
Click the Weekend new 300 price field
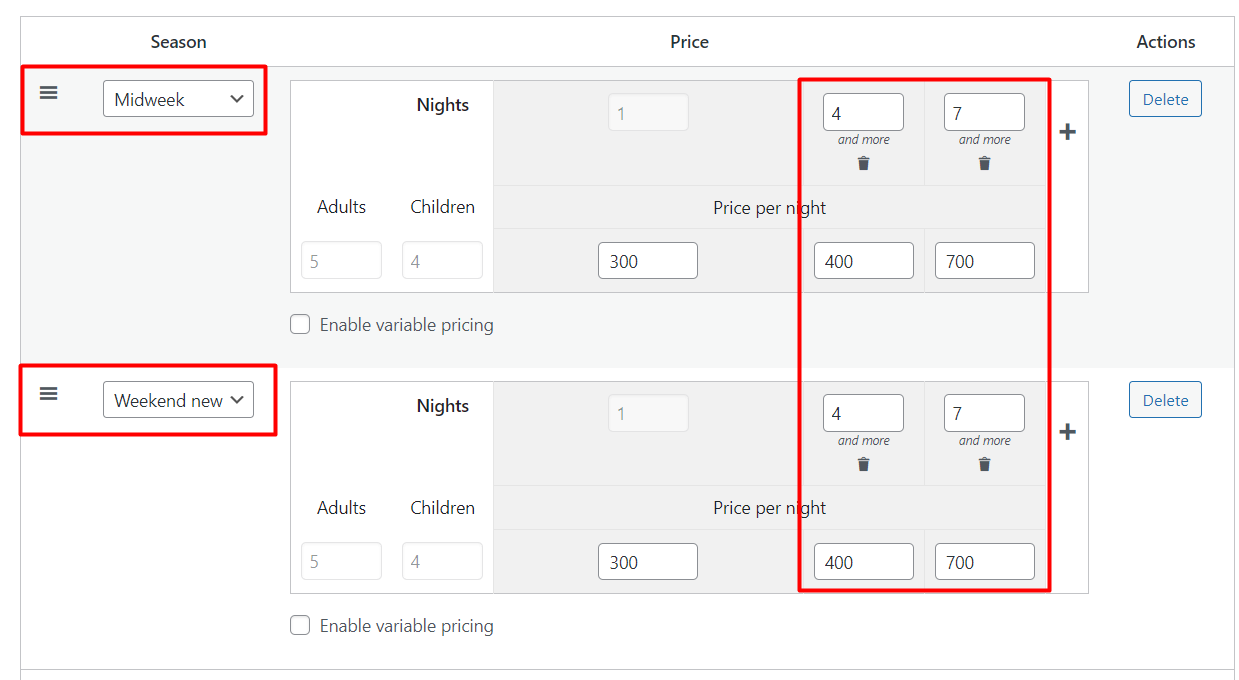[648, 562]
